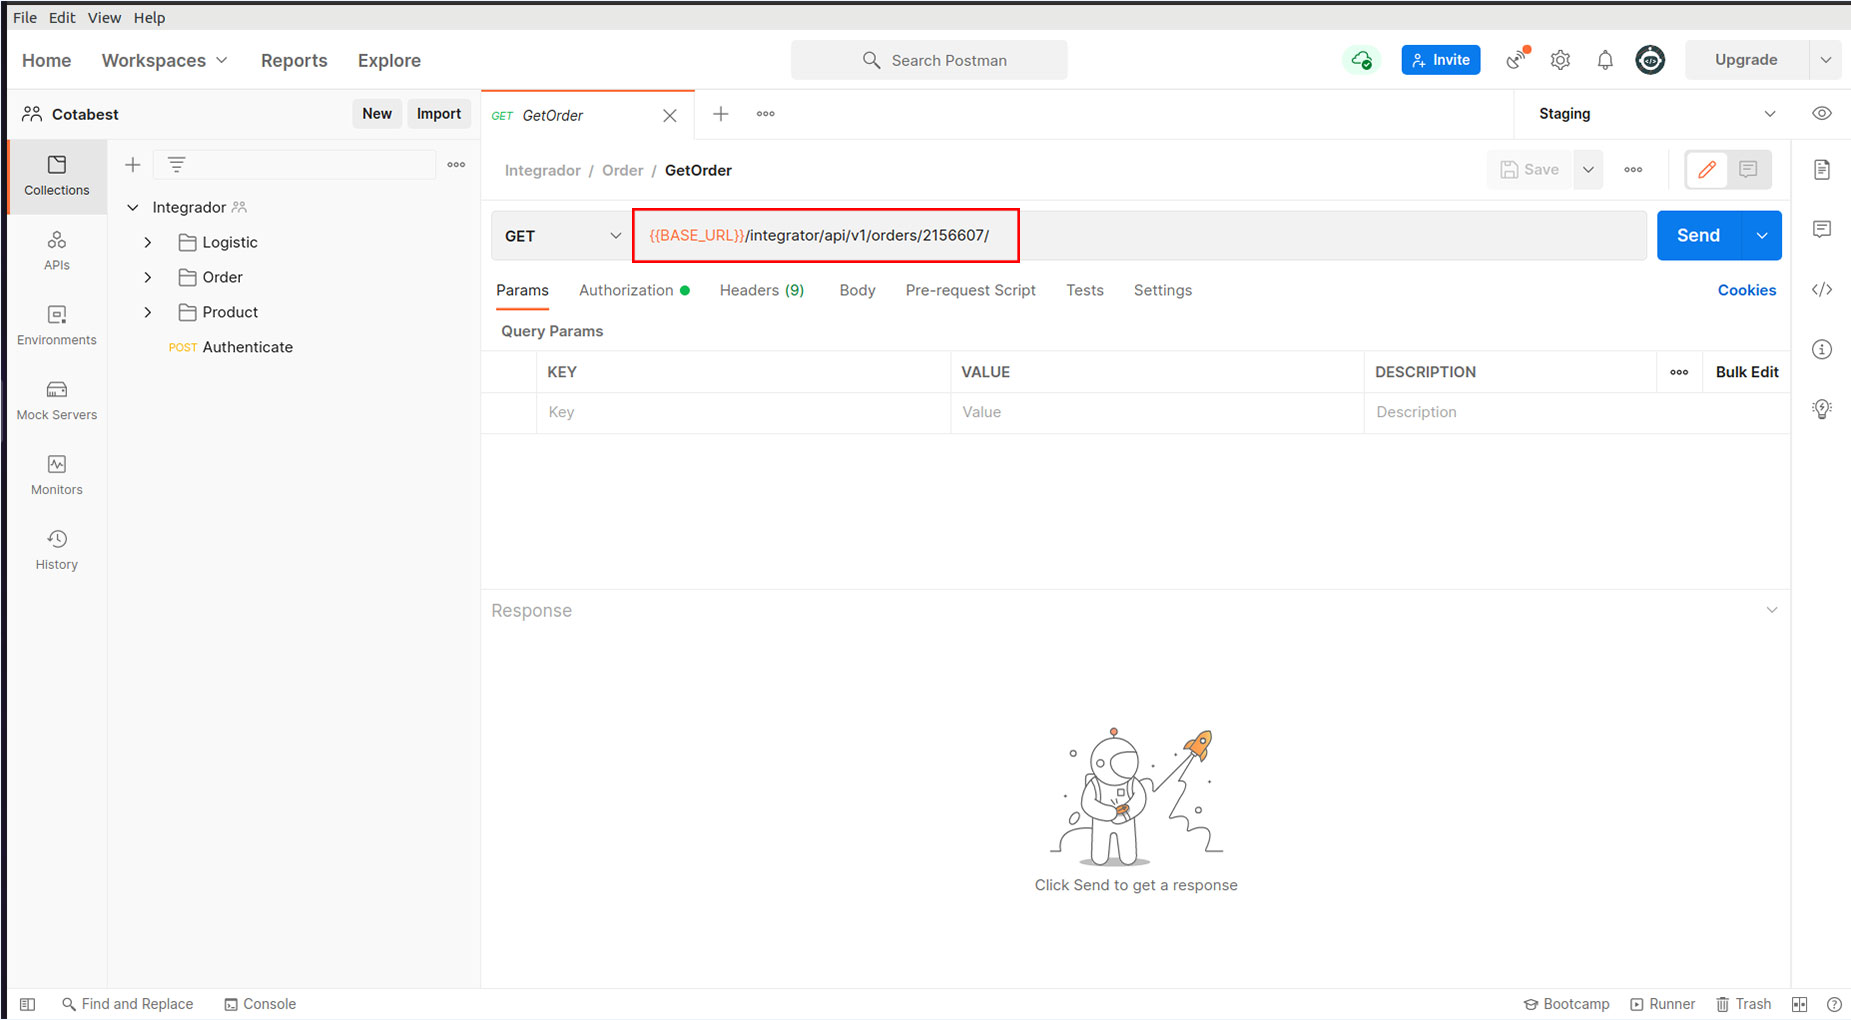The height and width of the screenshot is (1020, 1851).
Task: Open the related requests lightbulb icon
Action: pyautogui.click(x=1822, y=408)
